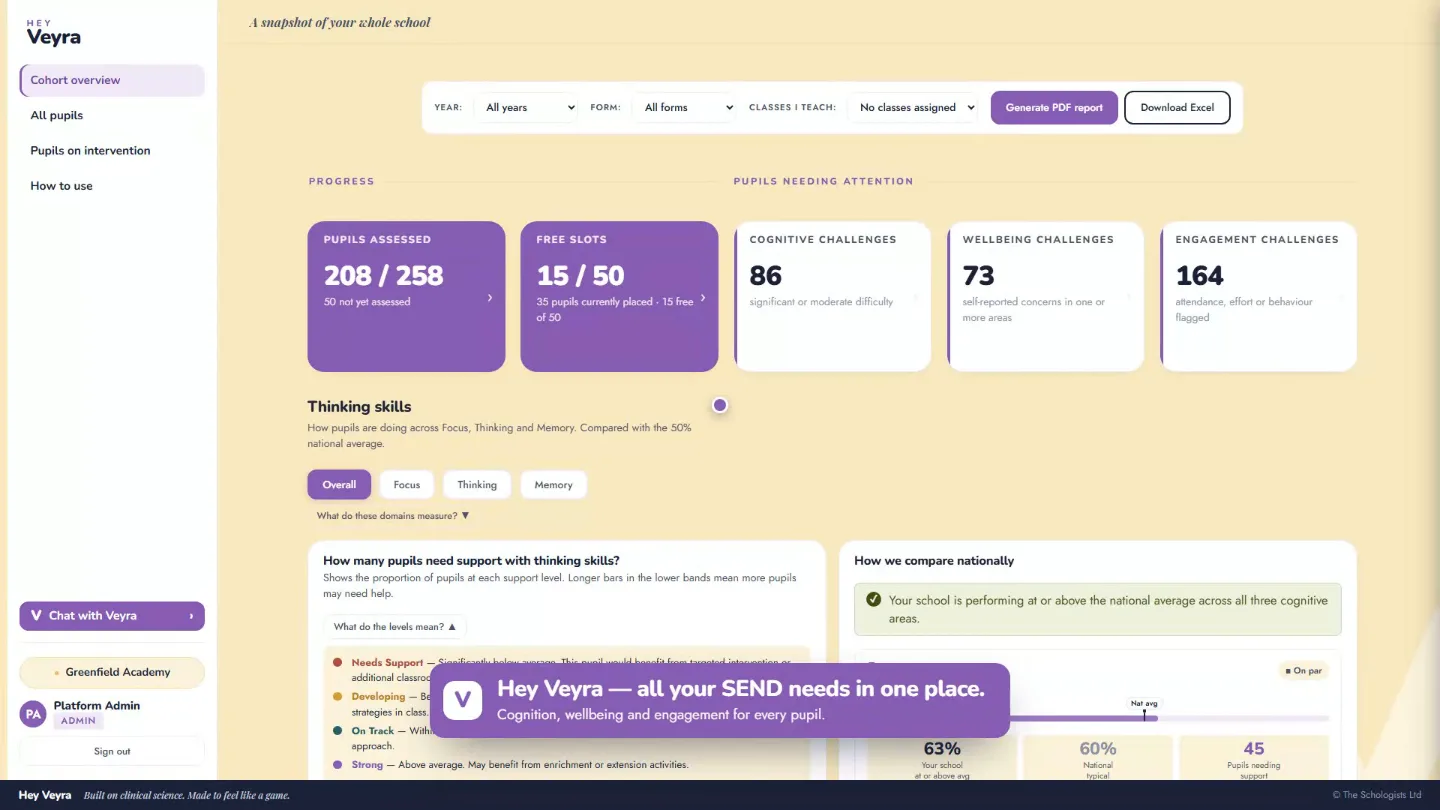Click the Greenfield Academy school selector
Image resolution: width=1440 pixels, height=810 pixels.
(112, 672)
